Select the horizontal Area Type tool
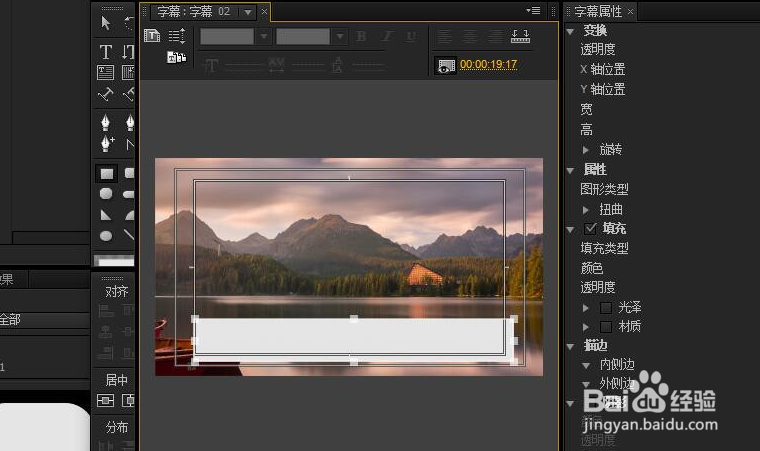 point(106,72)
